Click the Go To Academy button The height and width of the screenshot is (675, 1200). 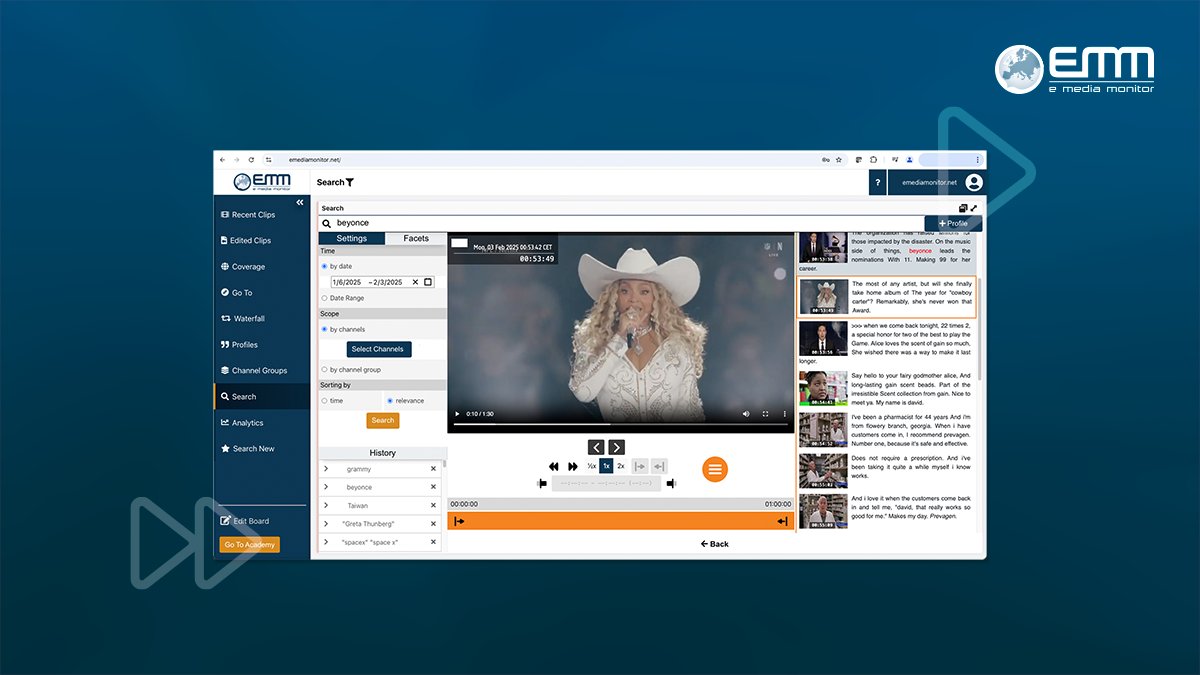(250, 545)
